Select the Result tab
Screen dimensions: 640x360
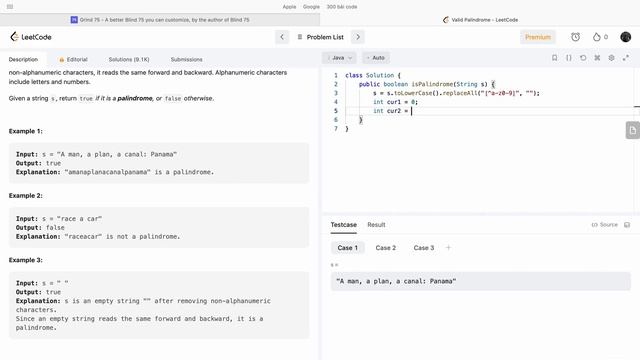(376, 225)
